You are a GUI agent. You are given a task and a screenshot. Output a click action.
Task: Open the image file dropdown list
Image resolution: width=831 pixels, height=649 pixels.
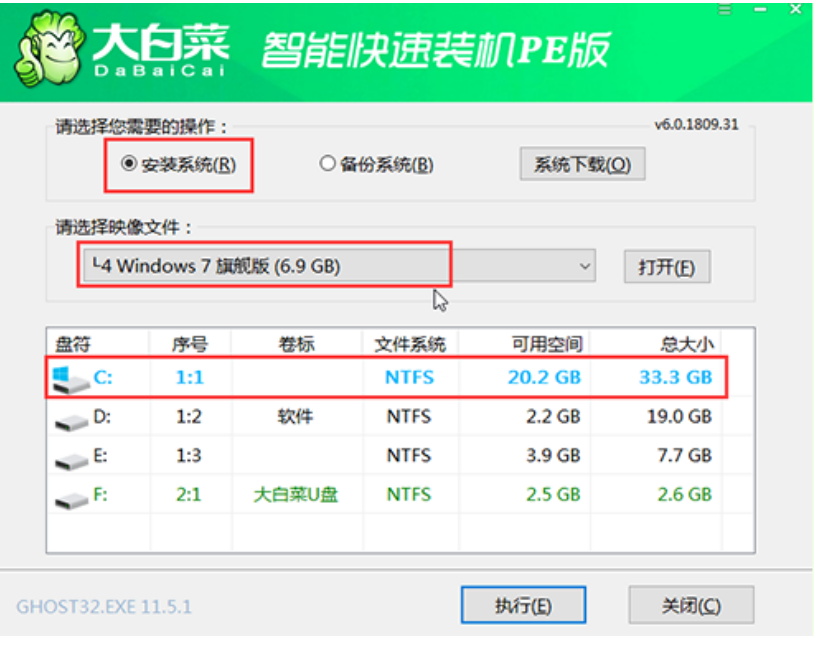tap(585, 266)
